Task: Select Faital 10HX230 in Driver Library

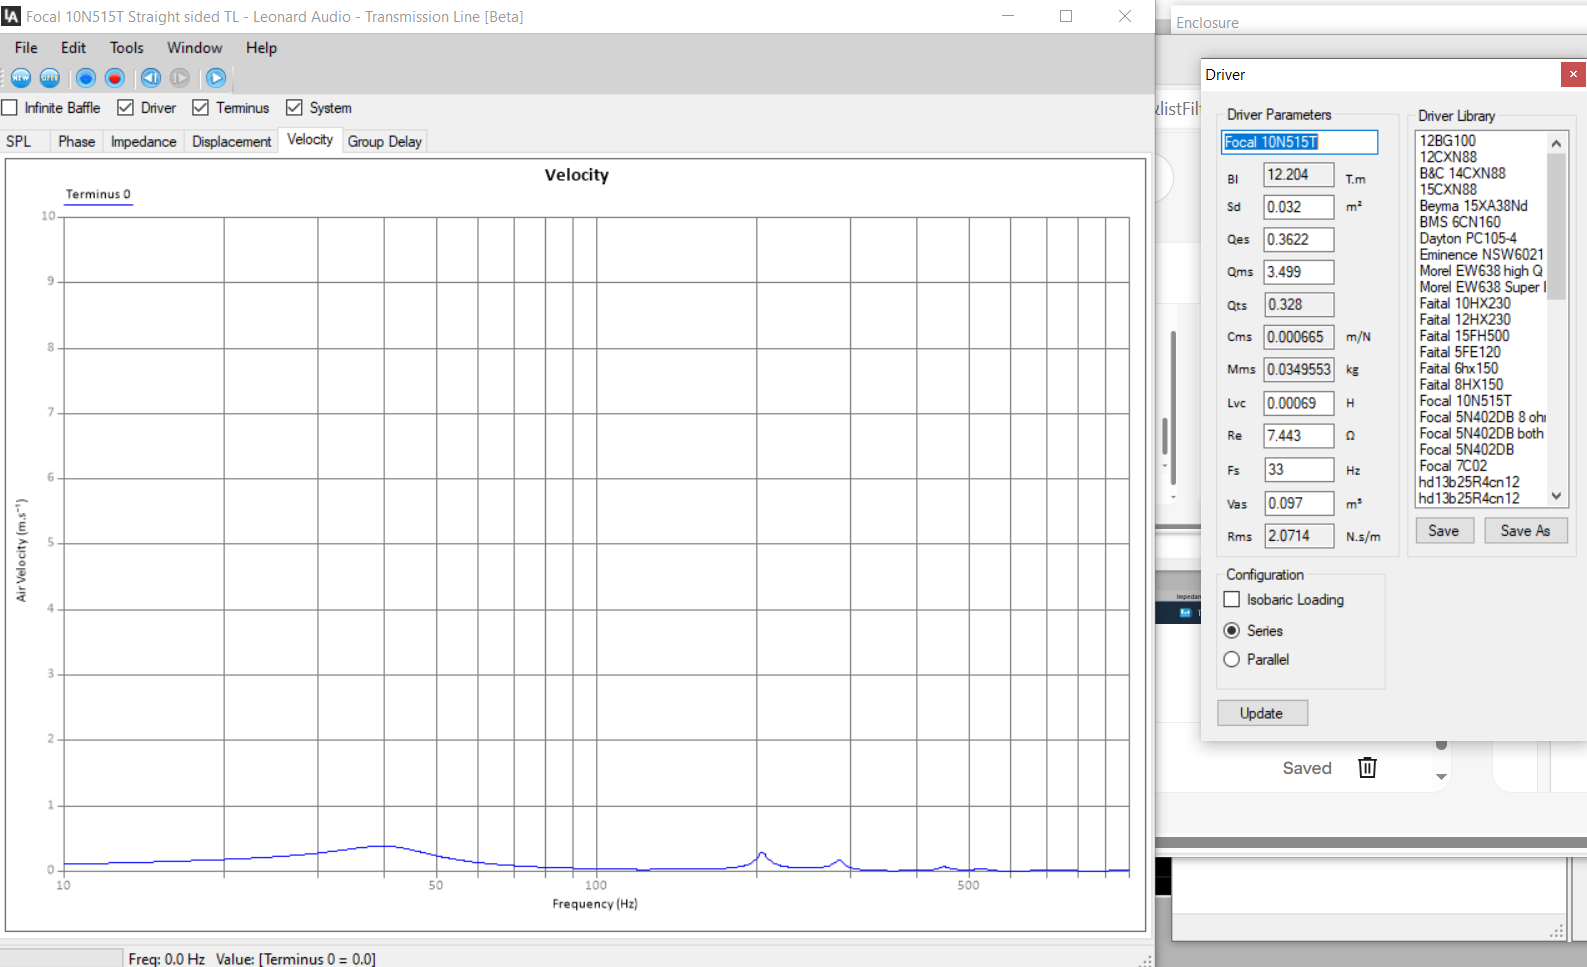Action: point(1465,303)
